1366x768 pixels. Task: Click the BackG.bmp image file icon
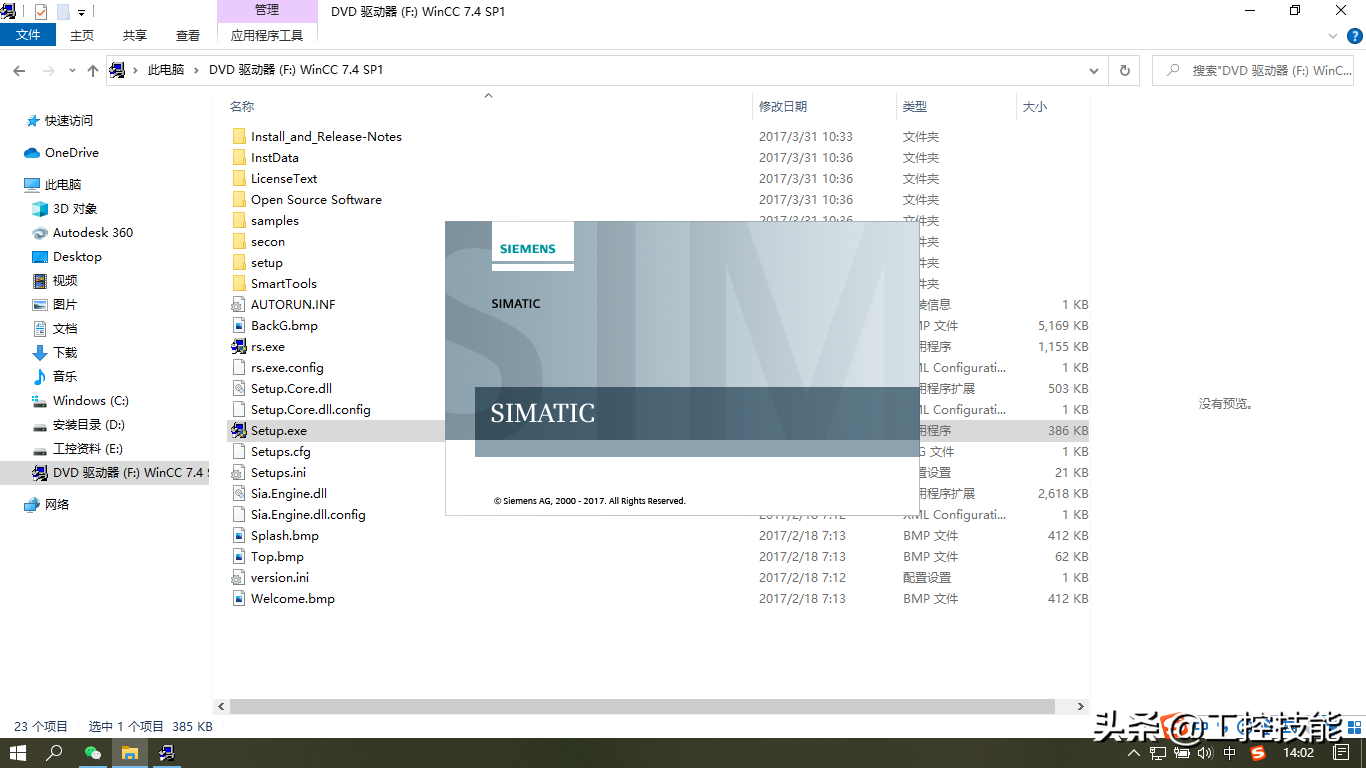pyautogui.click(x=238, y=326)
